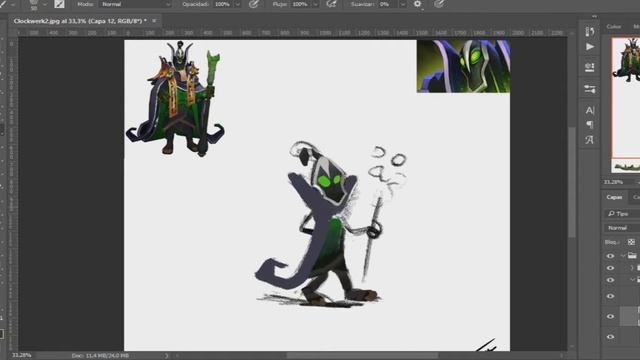This screenshot has height=360, width=640.
Task: Open the brush settings panel icon
Action: tap(60, 4)
